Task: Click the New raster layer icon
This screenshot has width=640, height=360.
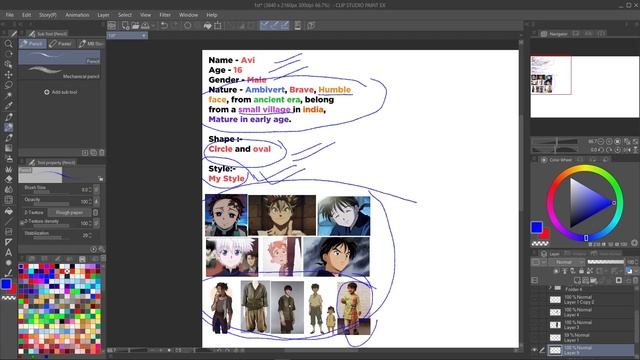Action: point(577,280)
